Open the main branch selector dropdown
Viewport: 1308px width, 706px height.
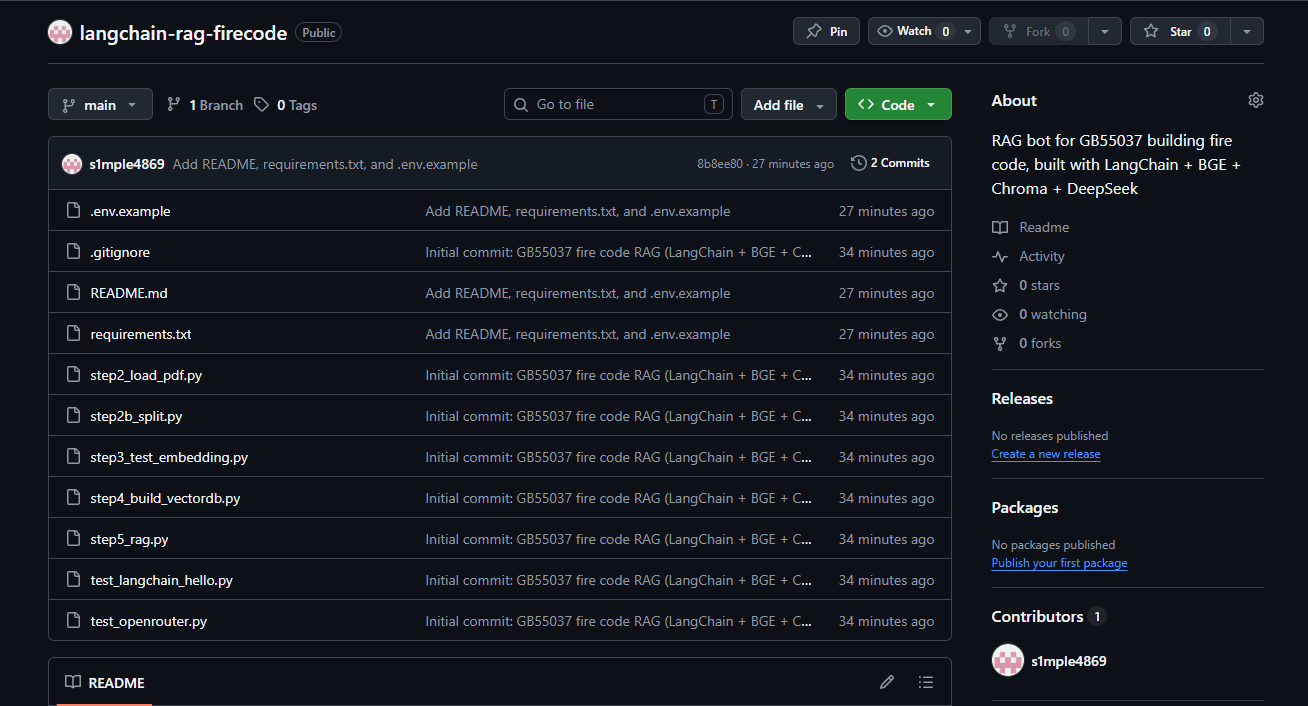coord(100,104)
